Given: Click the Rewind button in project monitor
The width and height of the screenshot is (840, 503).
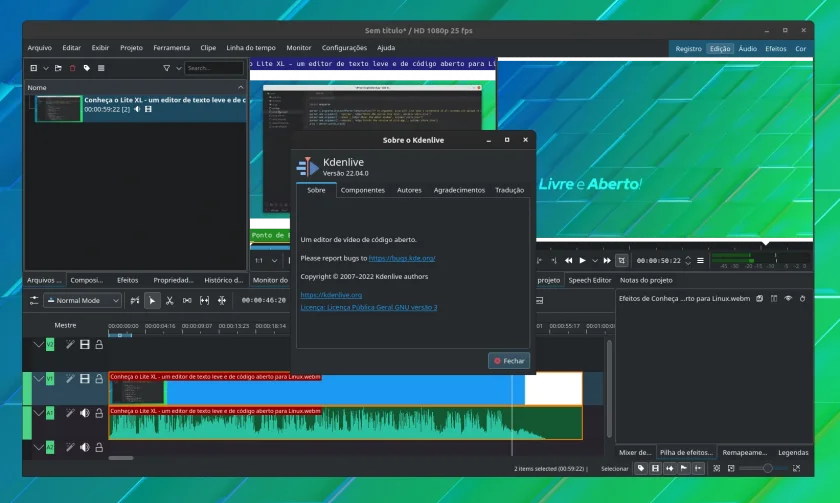Looking at the screenshot, I should tap(568, 261).
